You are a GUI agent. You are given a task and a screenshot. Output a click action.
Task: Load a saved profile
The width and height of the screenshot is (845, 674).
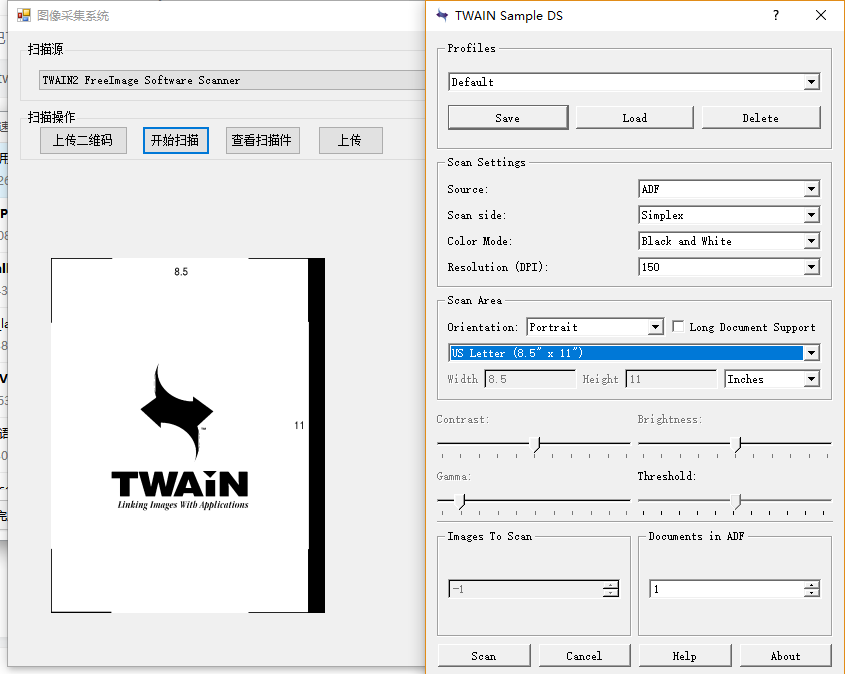pyautogui.click(x=634, y=117)
